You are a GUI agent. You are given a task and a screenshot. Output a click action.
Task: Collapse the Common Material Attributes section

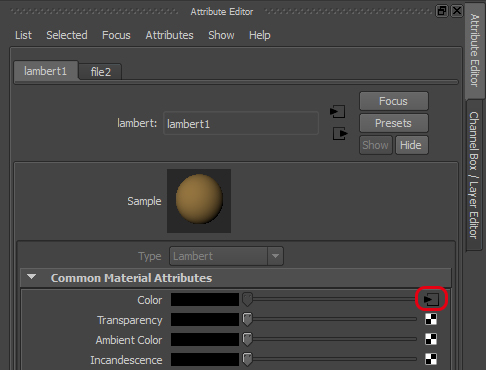tap(32, 277)
